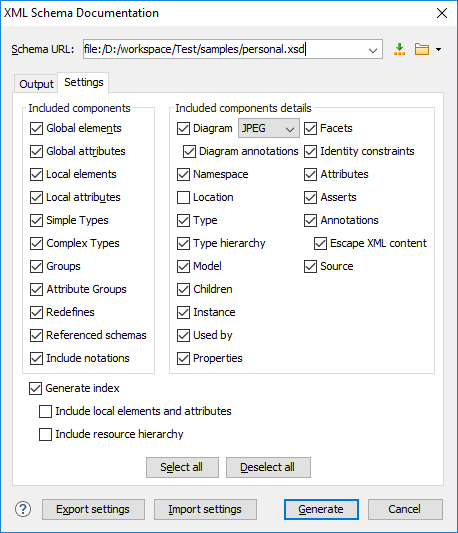Check Include local elements and attributes
The width and height of the screenshot is (458, 533).
pyautogui.click(x=45, y=411)
